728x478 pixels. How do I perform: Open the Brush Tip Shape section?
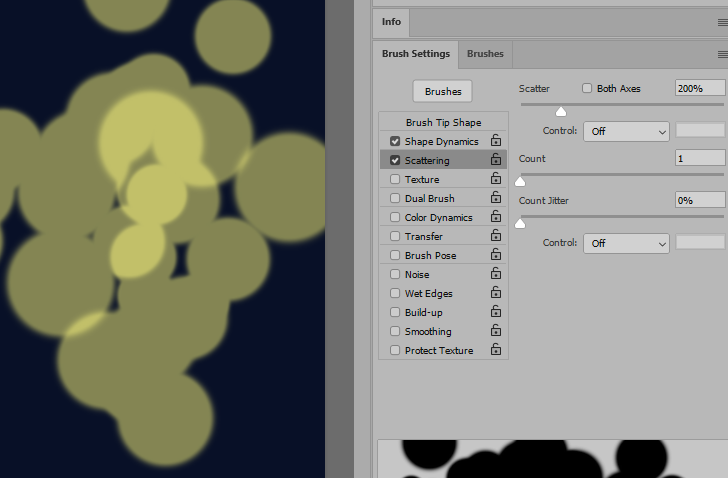tap(443, 123)
